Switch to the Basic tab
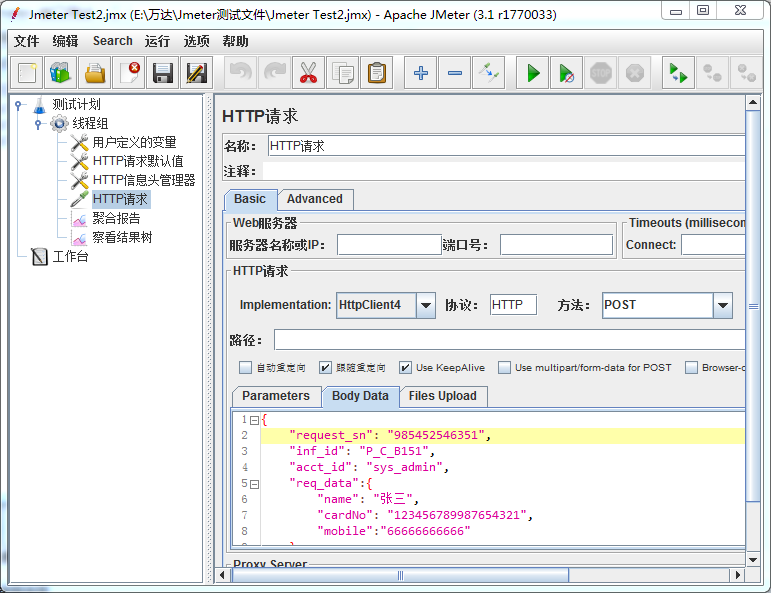Image resolution: width=771 pixels, height=593 pixels. pos(250,199)
